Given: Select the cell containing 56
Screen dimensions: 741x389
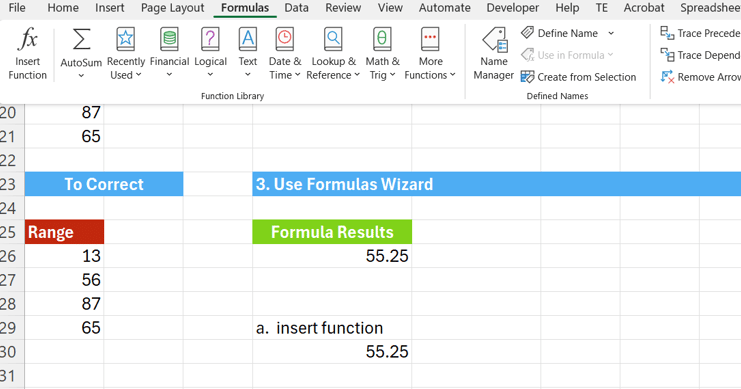Looking at the screenshot, I should [64, 280].
